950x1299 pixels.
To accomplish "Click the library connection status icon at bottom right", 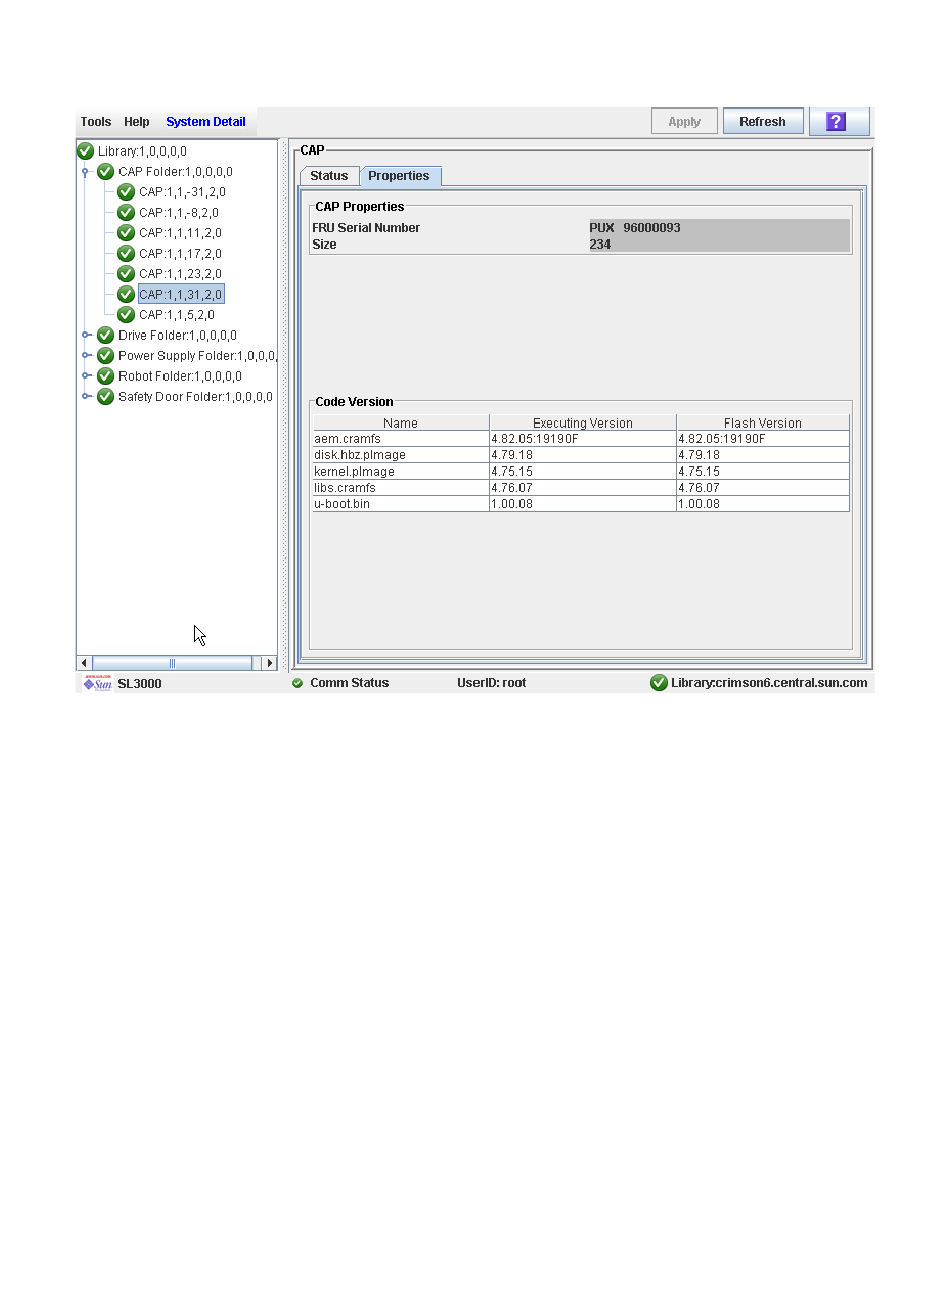I will tap(659, 683).
